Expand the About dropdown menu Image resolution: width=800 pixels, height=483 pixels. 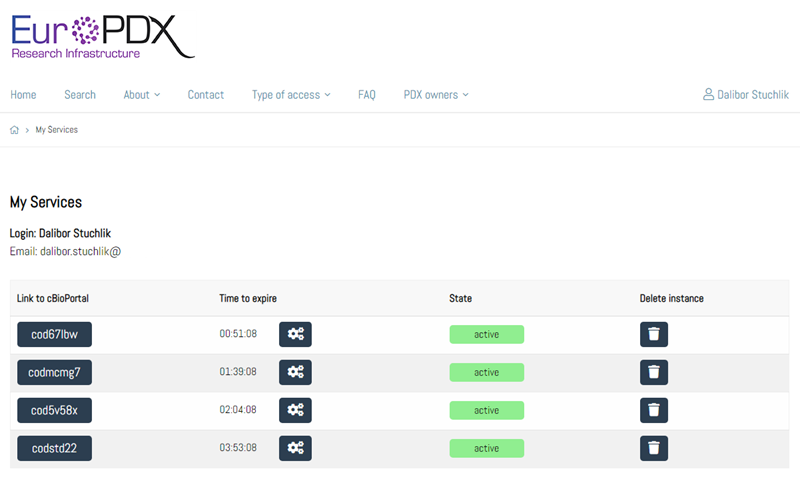(141, 95)
